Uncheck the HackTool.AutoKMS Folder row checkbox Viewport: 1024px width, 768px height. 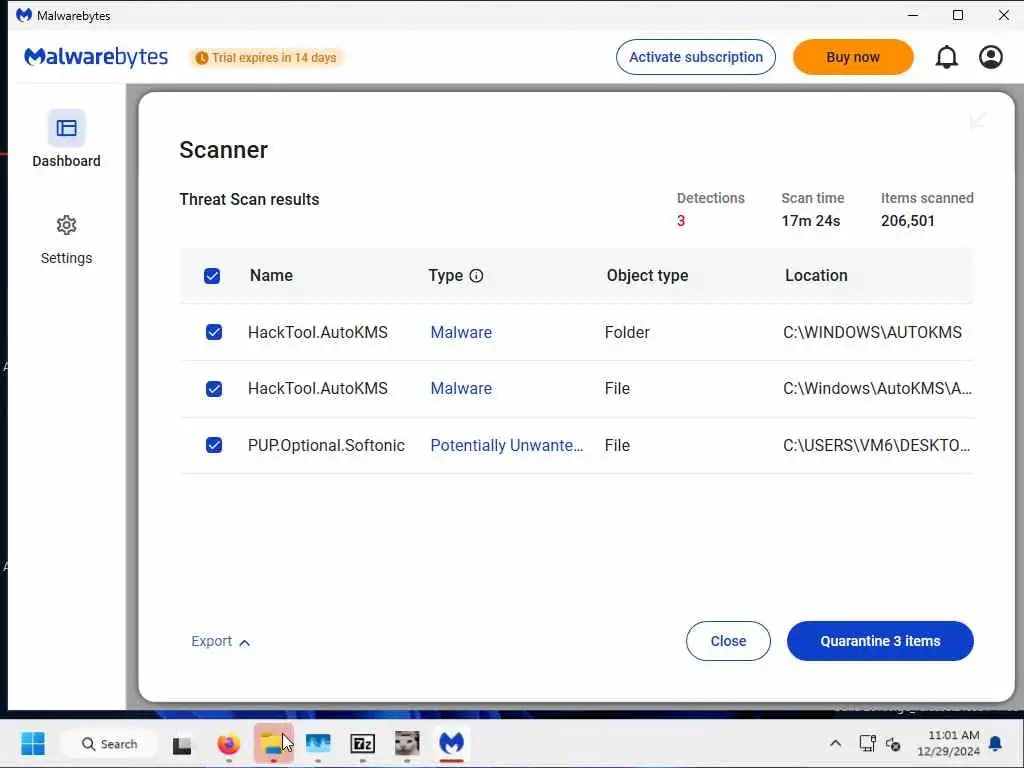[214, 332]
